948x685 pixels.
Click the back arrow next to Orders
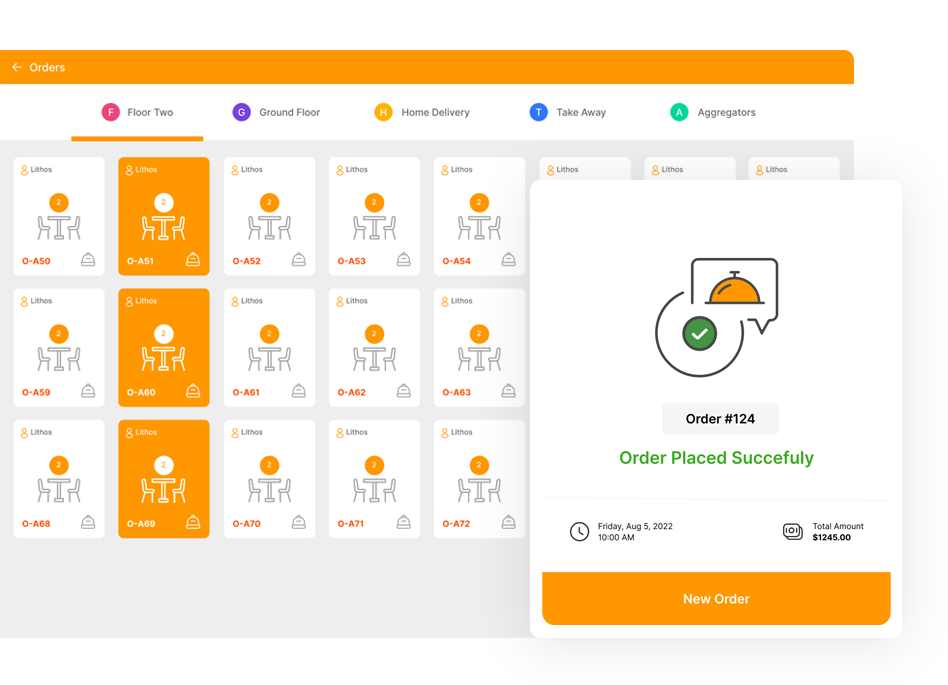click(x=17, y=67)
